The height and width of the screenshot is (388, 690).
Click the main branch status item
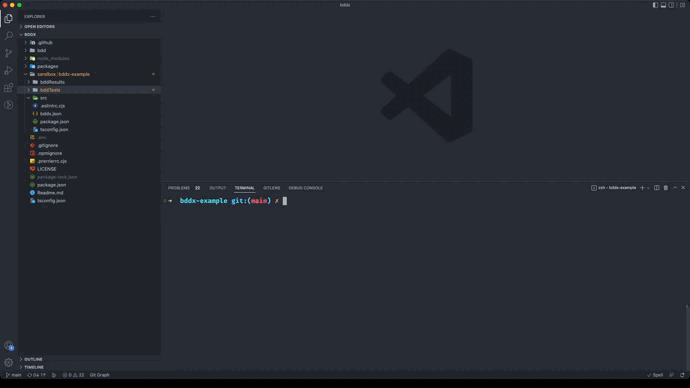coord(13,375)
